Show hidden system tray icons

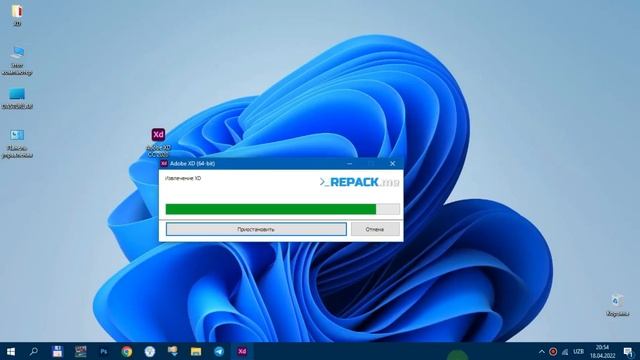(x=542, y=351)
